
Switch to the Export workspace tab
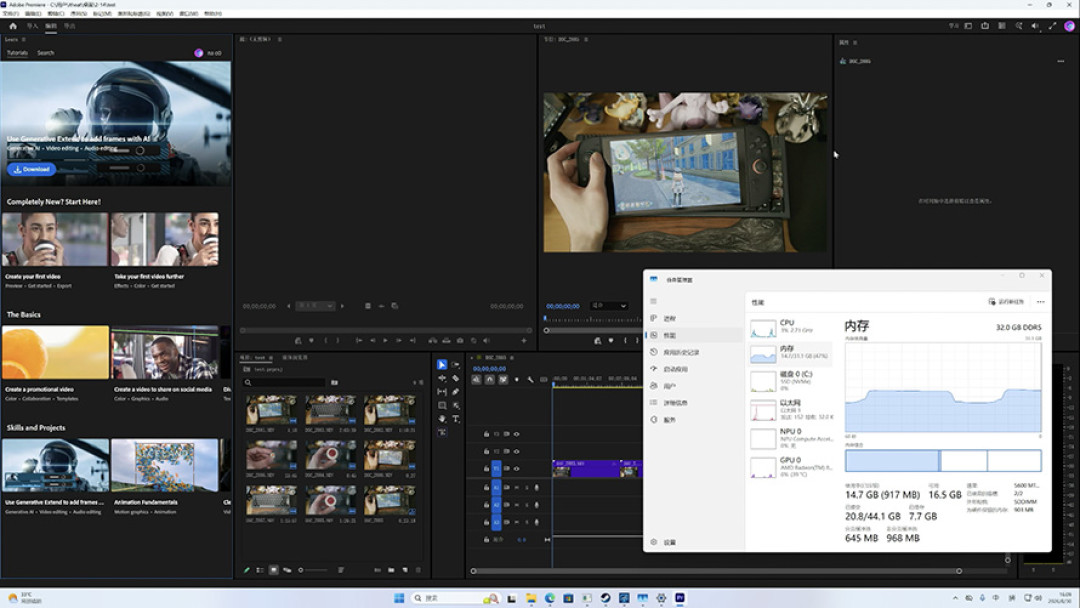[70, 26]
